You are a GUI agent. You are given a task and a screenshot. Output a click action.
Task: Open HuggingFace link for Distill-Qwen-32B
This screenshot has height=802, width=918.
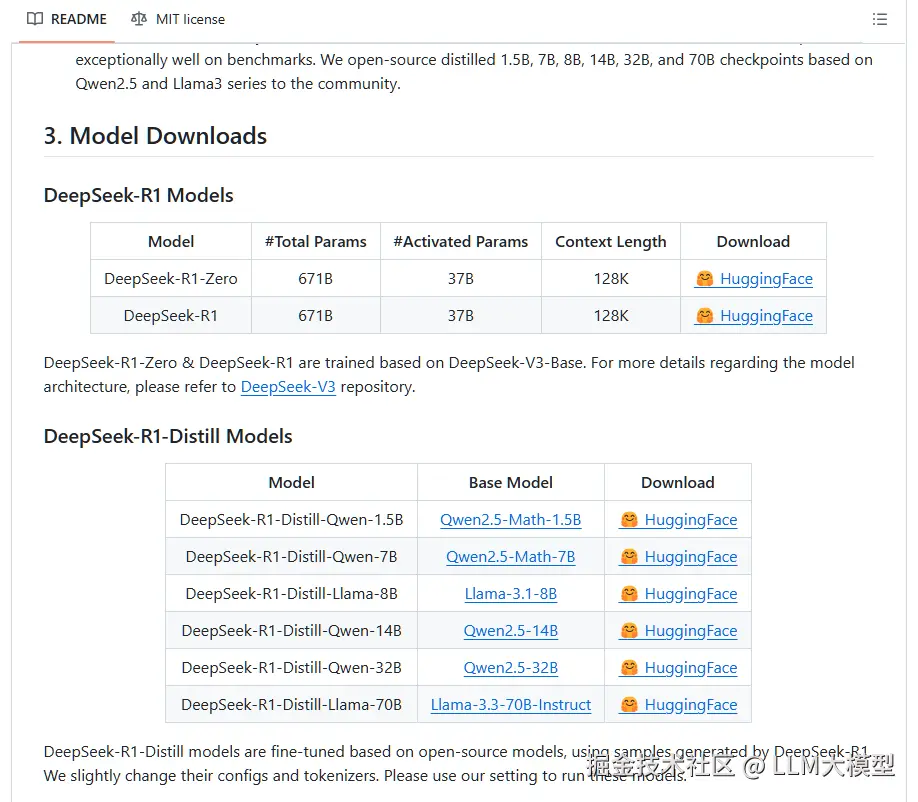pos(678,667)
